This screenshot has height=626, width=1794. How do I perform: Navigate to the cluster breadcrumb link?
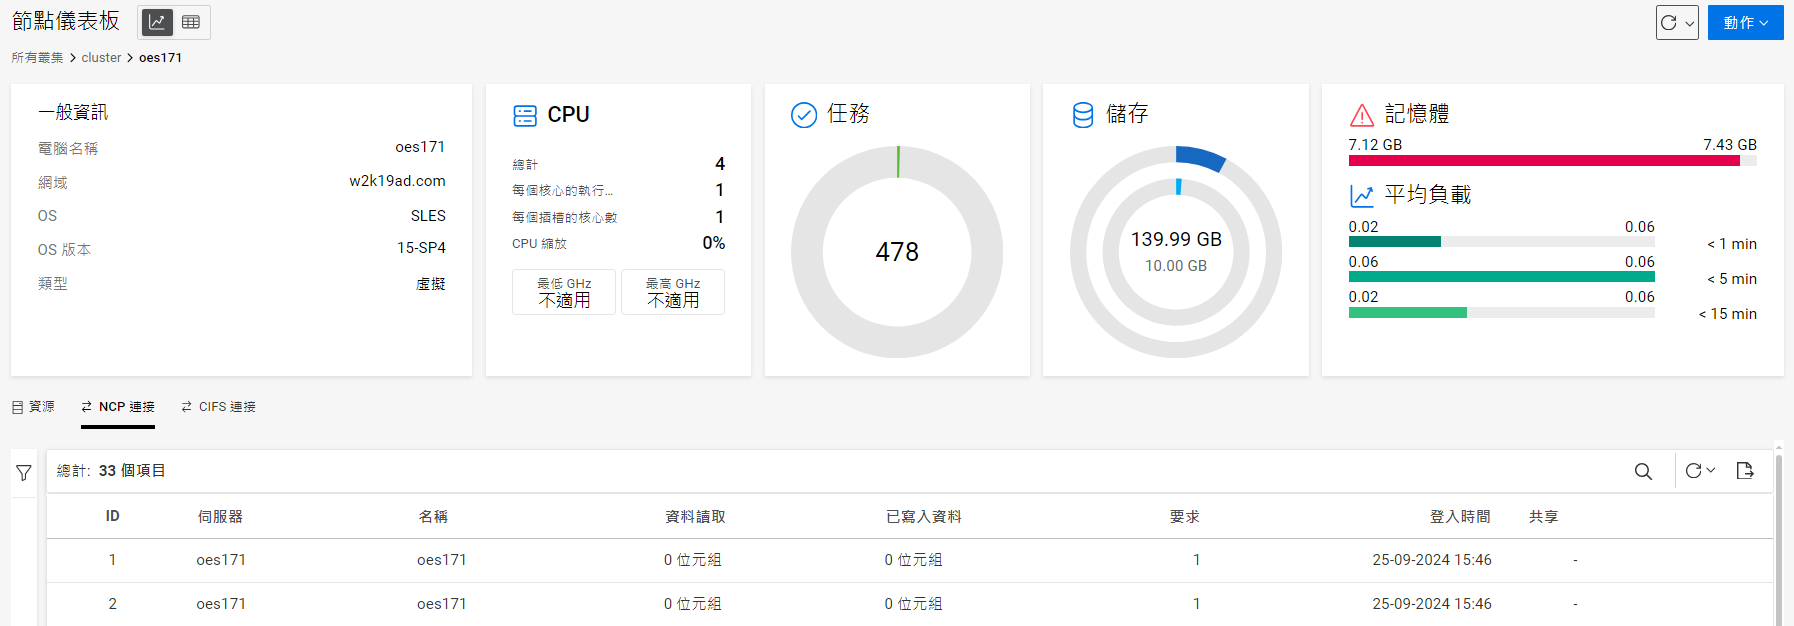pyautogui.click(x=101, y=58)
